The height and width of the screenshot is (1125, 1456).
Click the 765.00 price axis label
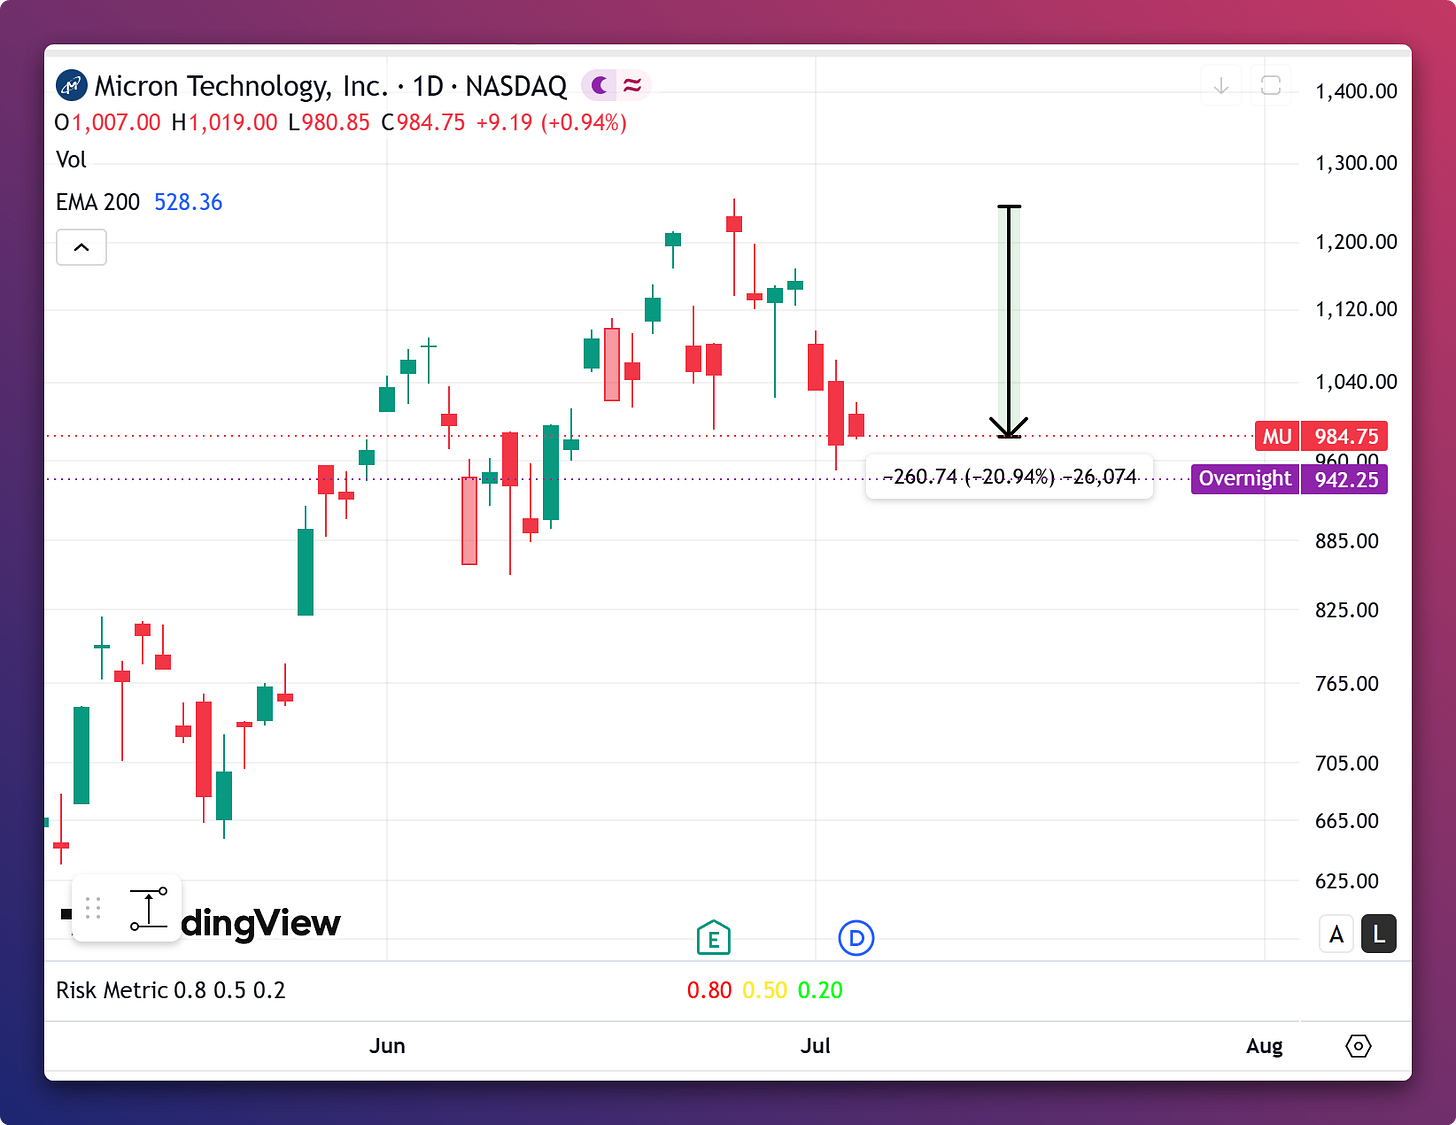pyautogui.click(x=1346, y=684)
